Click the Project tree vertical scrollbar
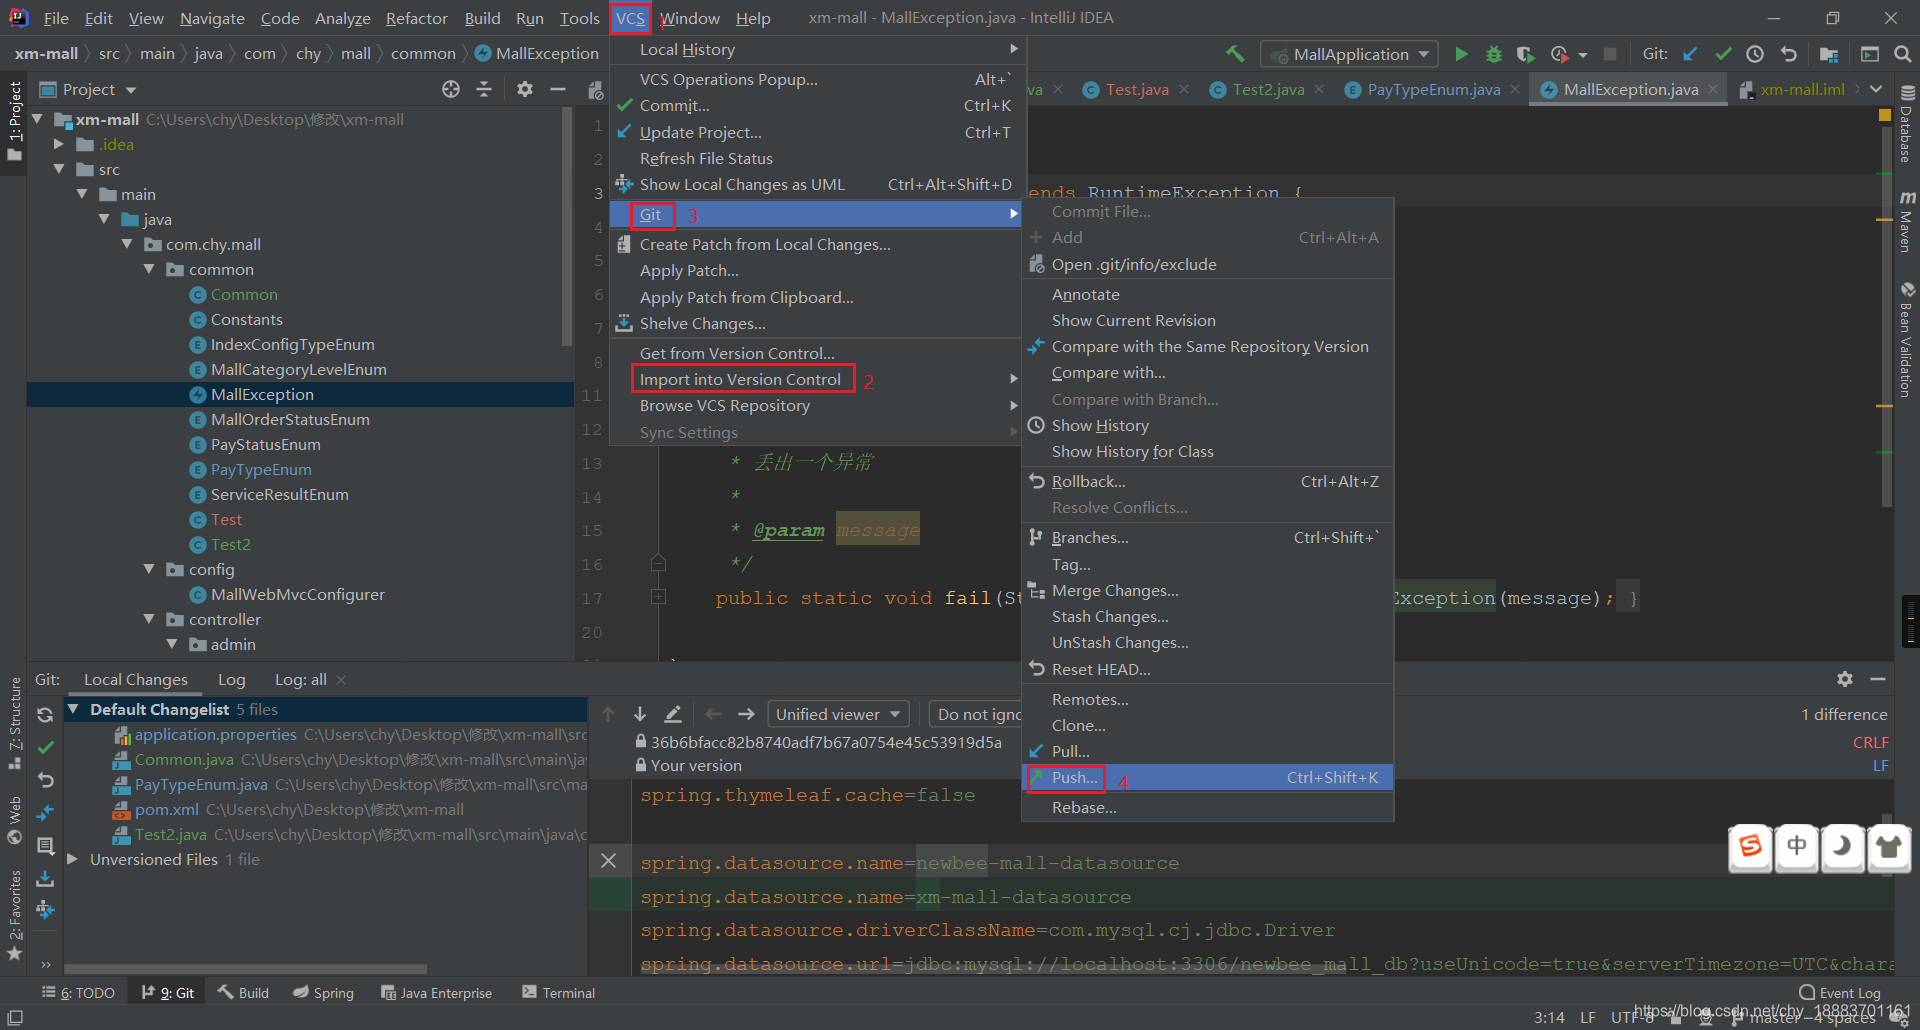Image resolution: width=1920 pixels, height=1030 pixels. (x=567, y=226)
